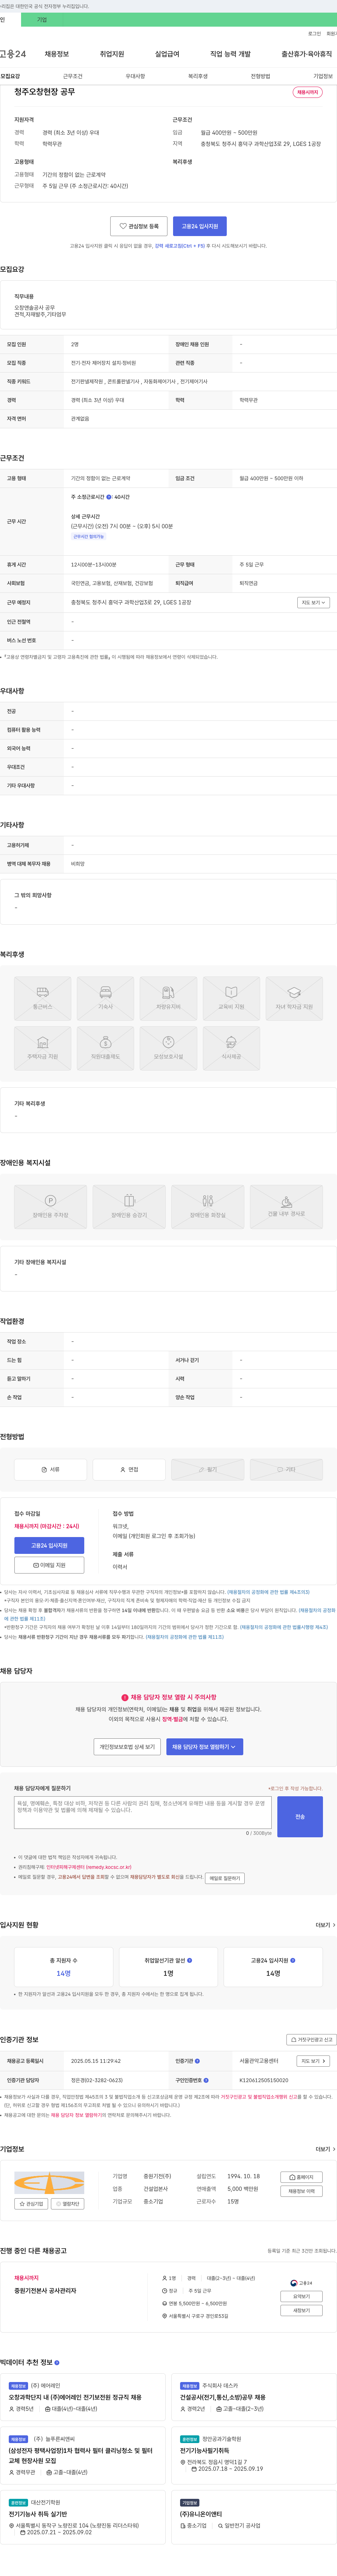Click the 기숙사 welfare icon
Image resolution: width=337 pixels, height=2576 pixels.
pos(105,998)
